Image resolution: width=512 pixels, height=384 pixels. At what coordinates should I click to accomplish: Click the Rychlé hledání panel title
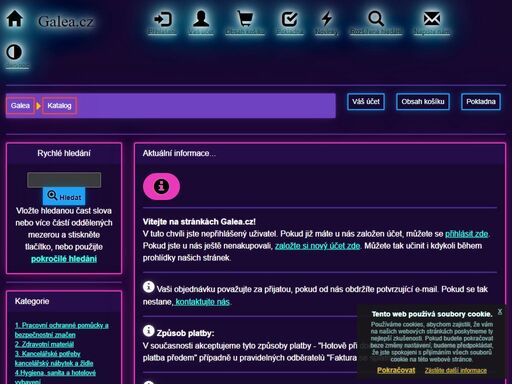pyautogui.click(x=64, y=153)
